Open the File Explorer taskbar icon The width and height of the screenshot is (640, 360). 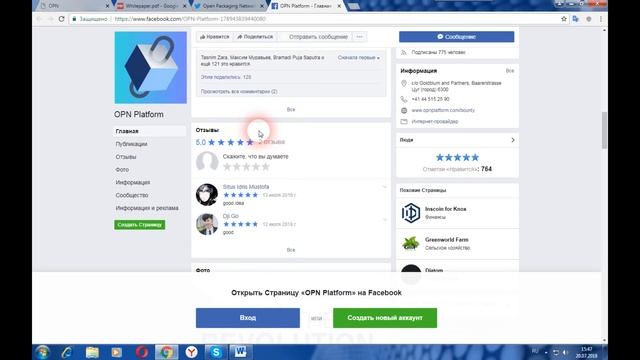(92, 352)
